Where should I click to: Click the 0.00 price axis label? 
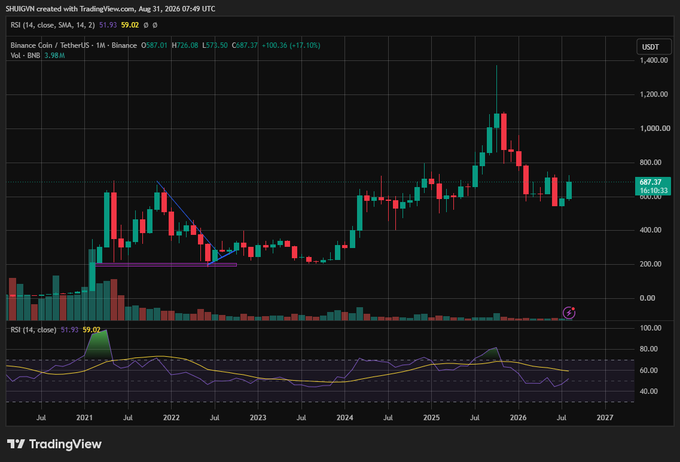click(647, 298)
